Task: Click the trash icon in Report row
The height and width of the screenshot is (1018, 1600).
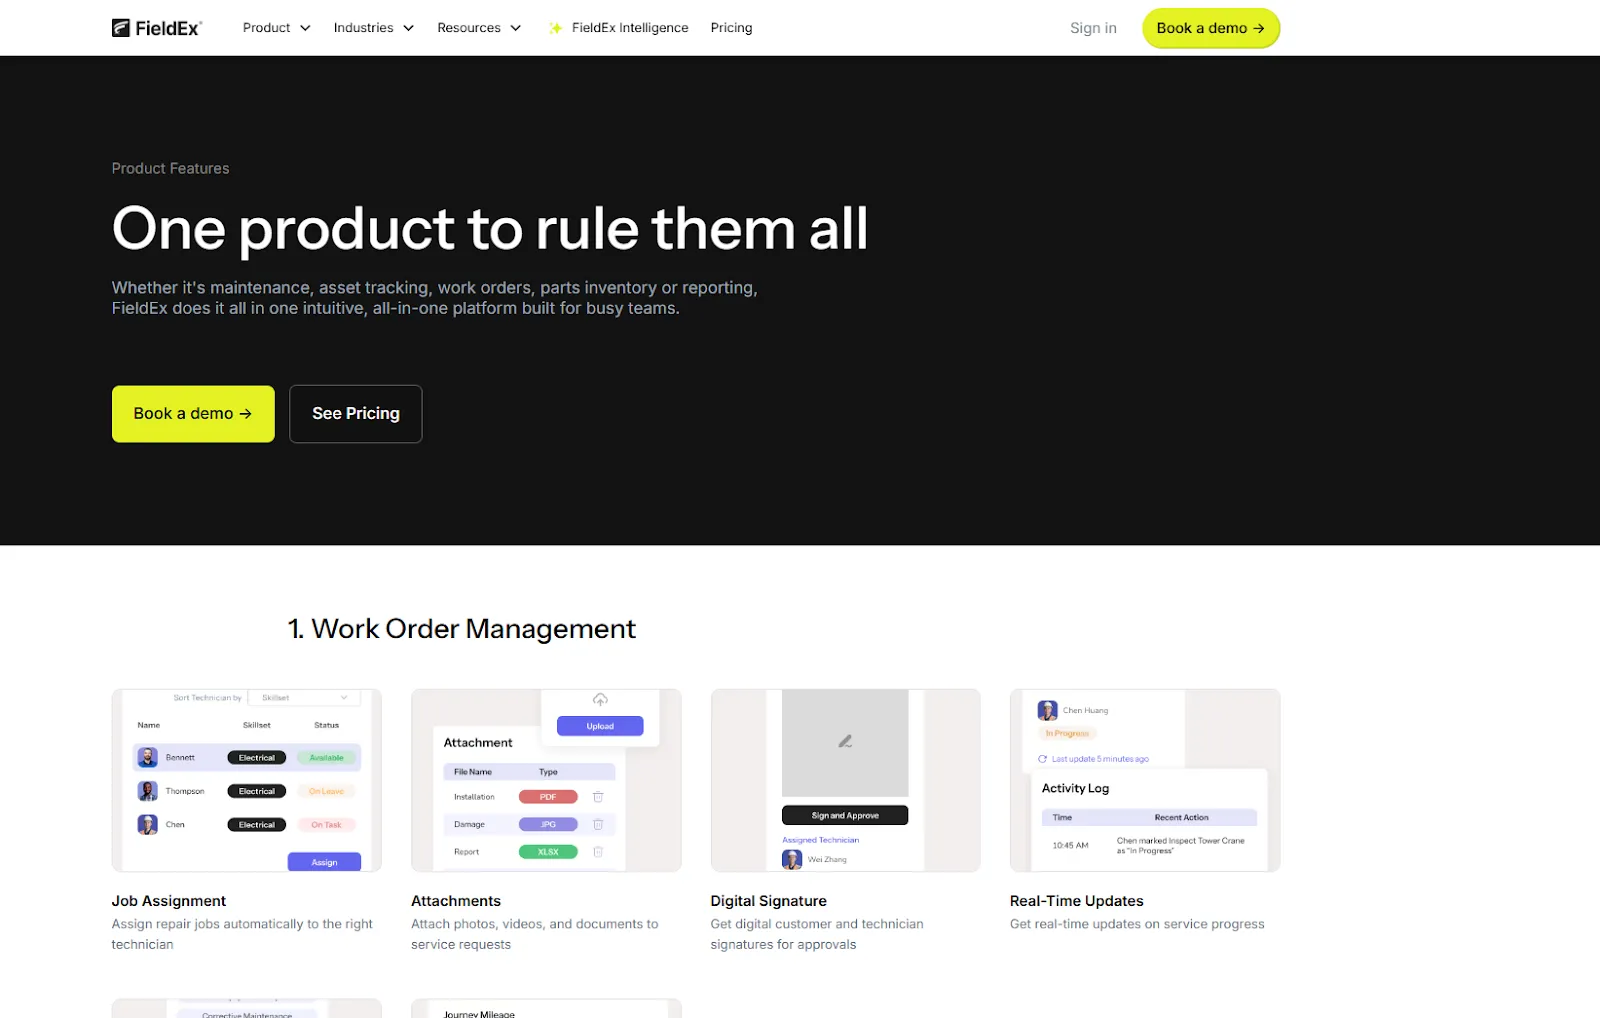Action: point(598,852)
